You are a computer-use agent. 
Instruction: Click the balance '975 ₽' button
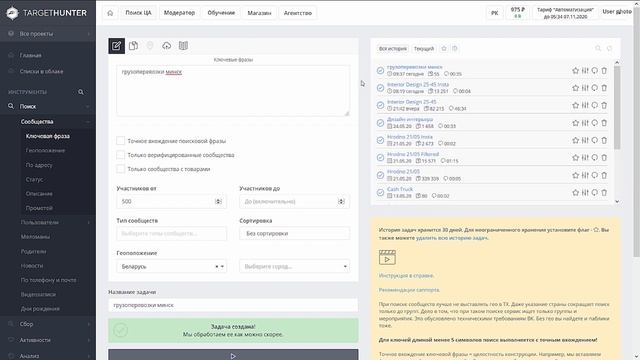(x=518, y=13)
